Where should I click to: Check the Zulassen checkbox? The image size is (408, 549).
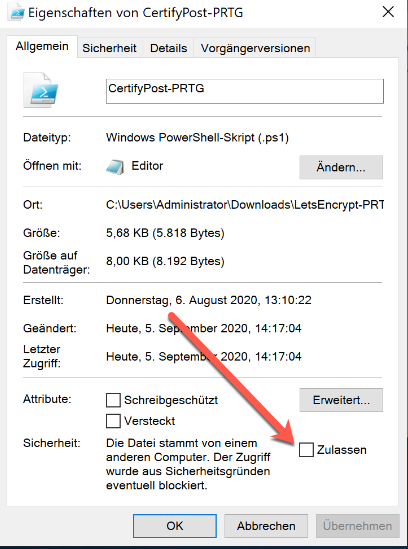pyautogui.click(x=306, y=450)
